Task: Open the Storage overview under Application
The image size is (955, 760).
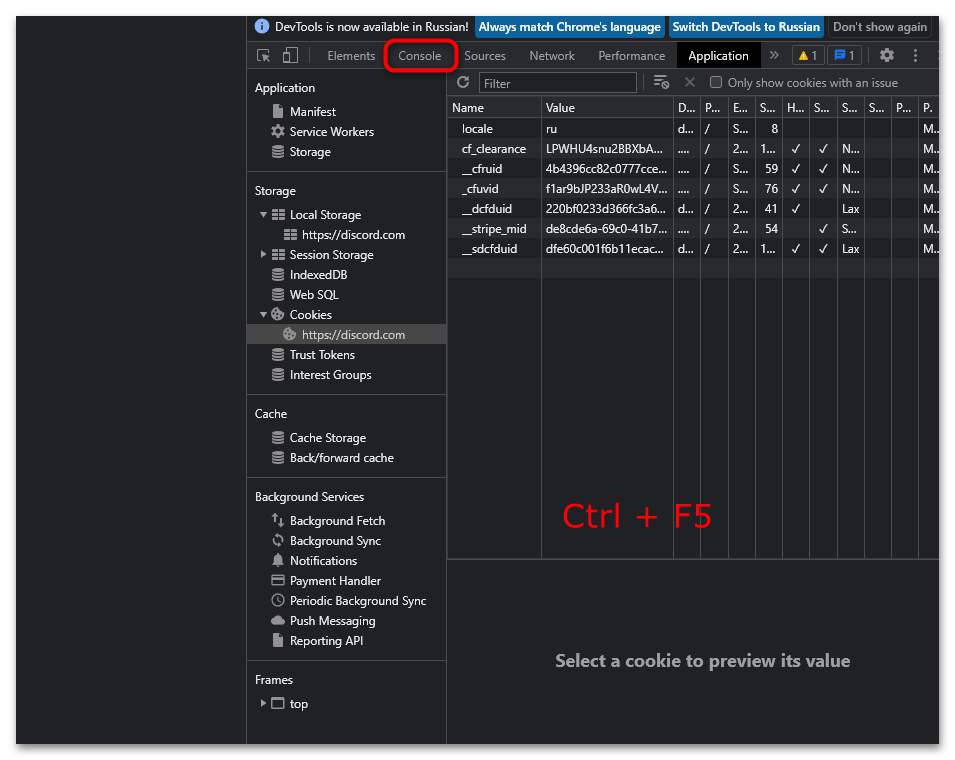Action: coord(301,152)
